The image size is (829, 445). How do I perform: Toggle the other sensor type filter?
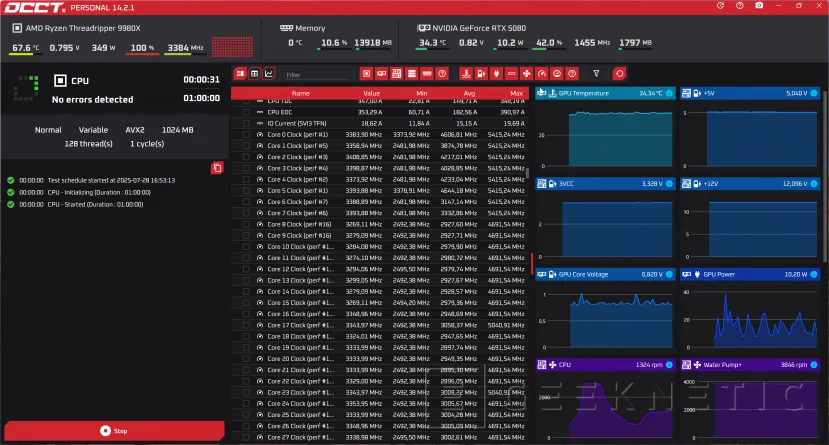572,74
